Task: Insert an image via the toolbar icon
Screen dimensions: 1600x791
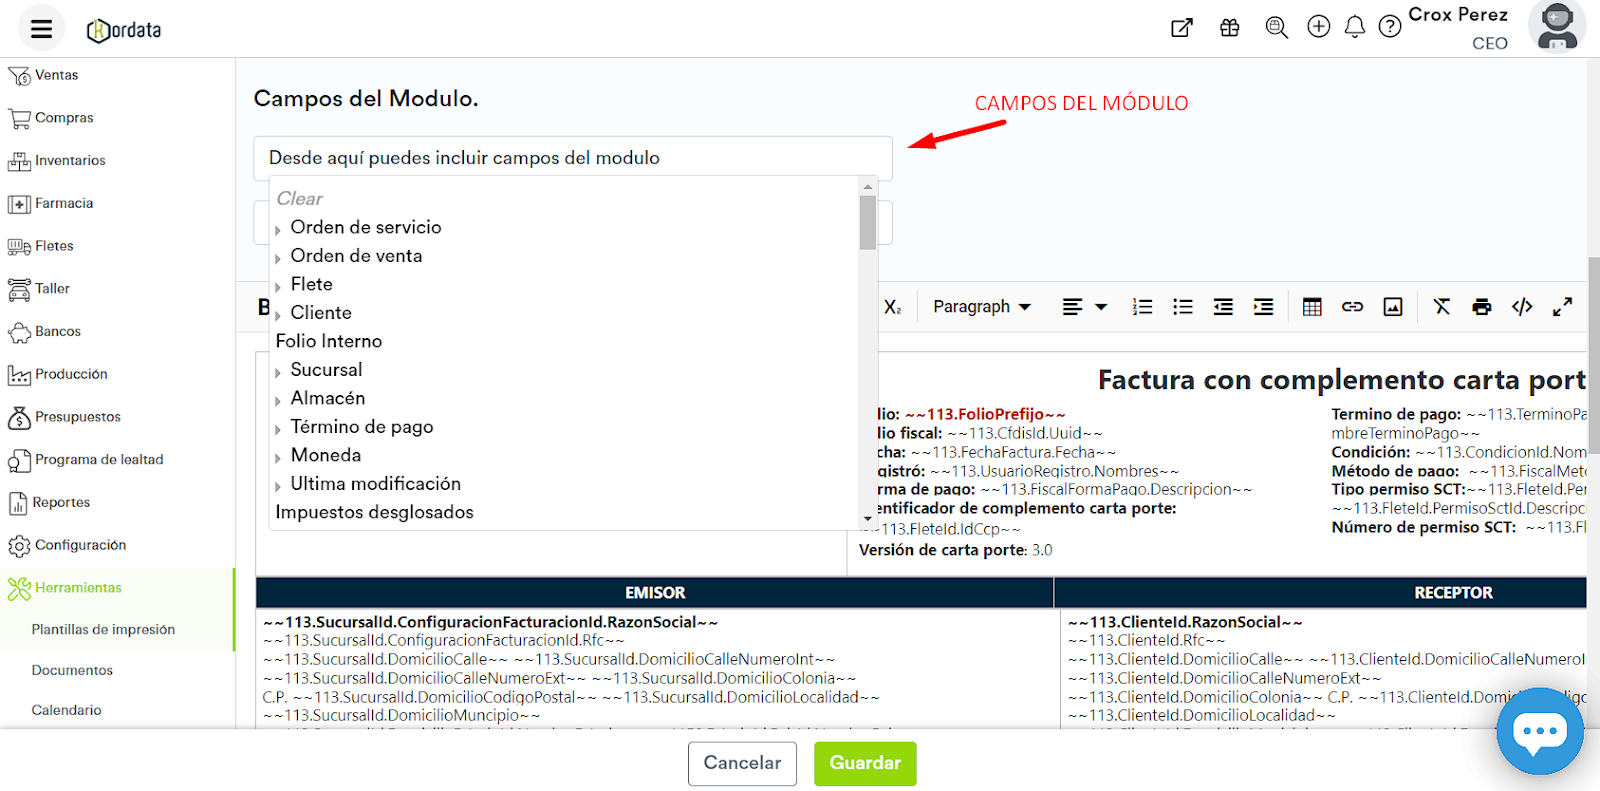Action: click(1392, 307)
